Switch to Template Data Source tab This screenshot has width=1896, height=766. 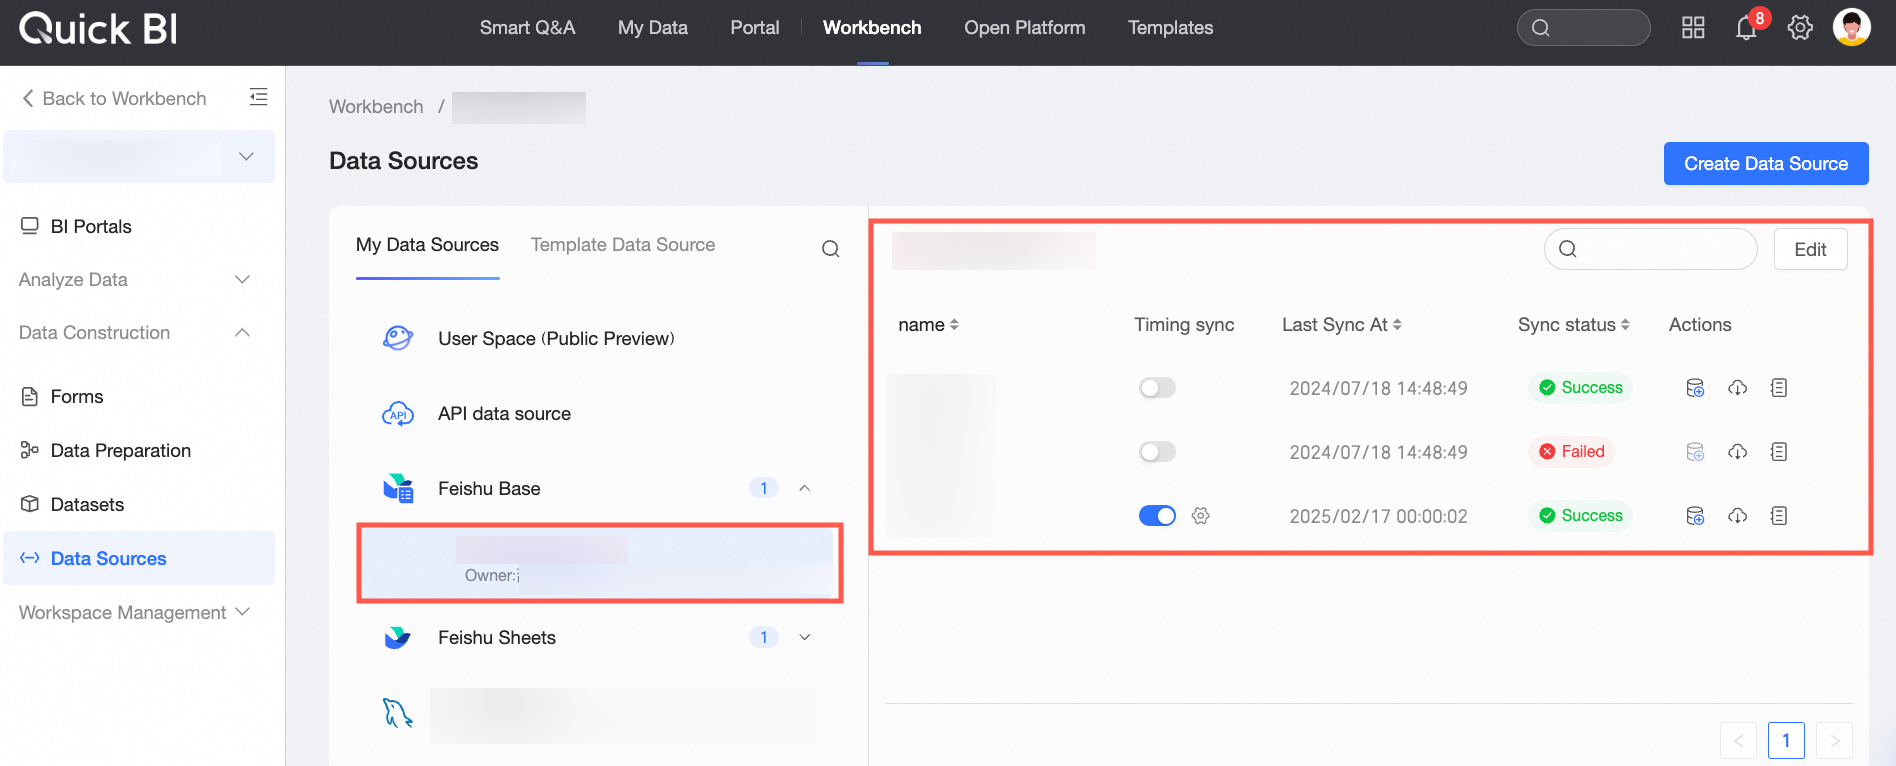(623, 245)
